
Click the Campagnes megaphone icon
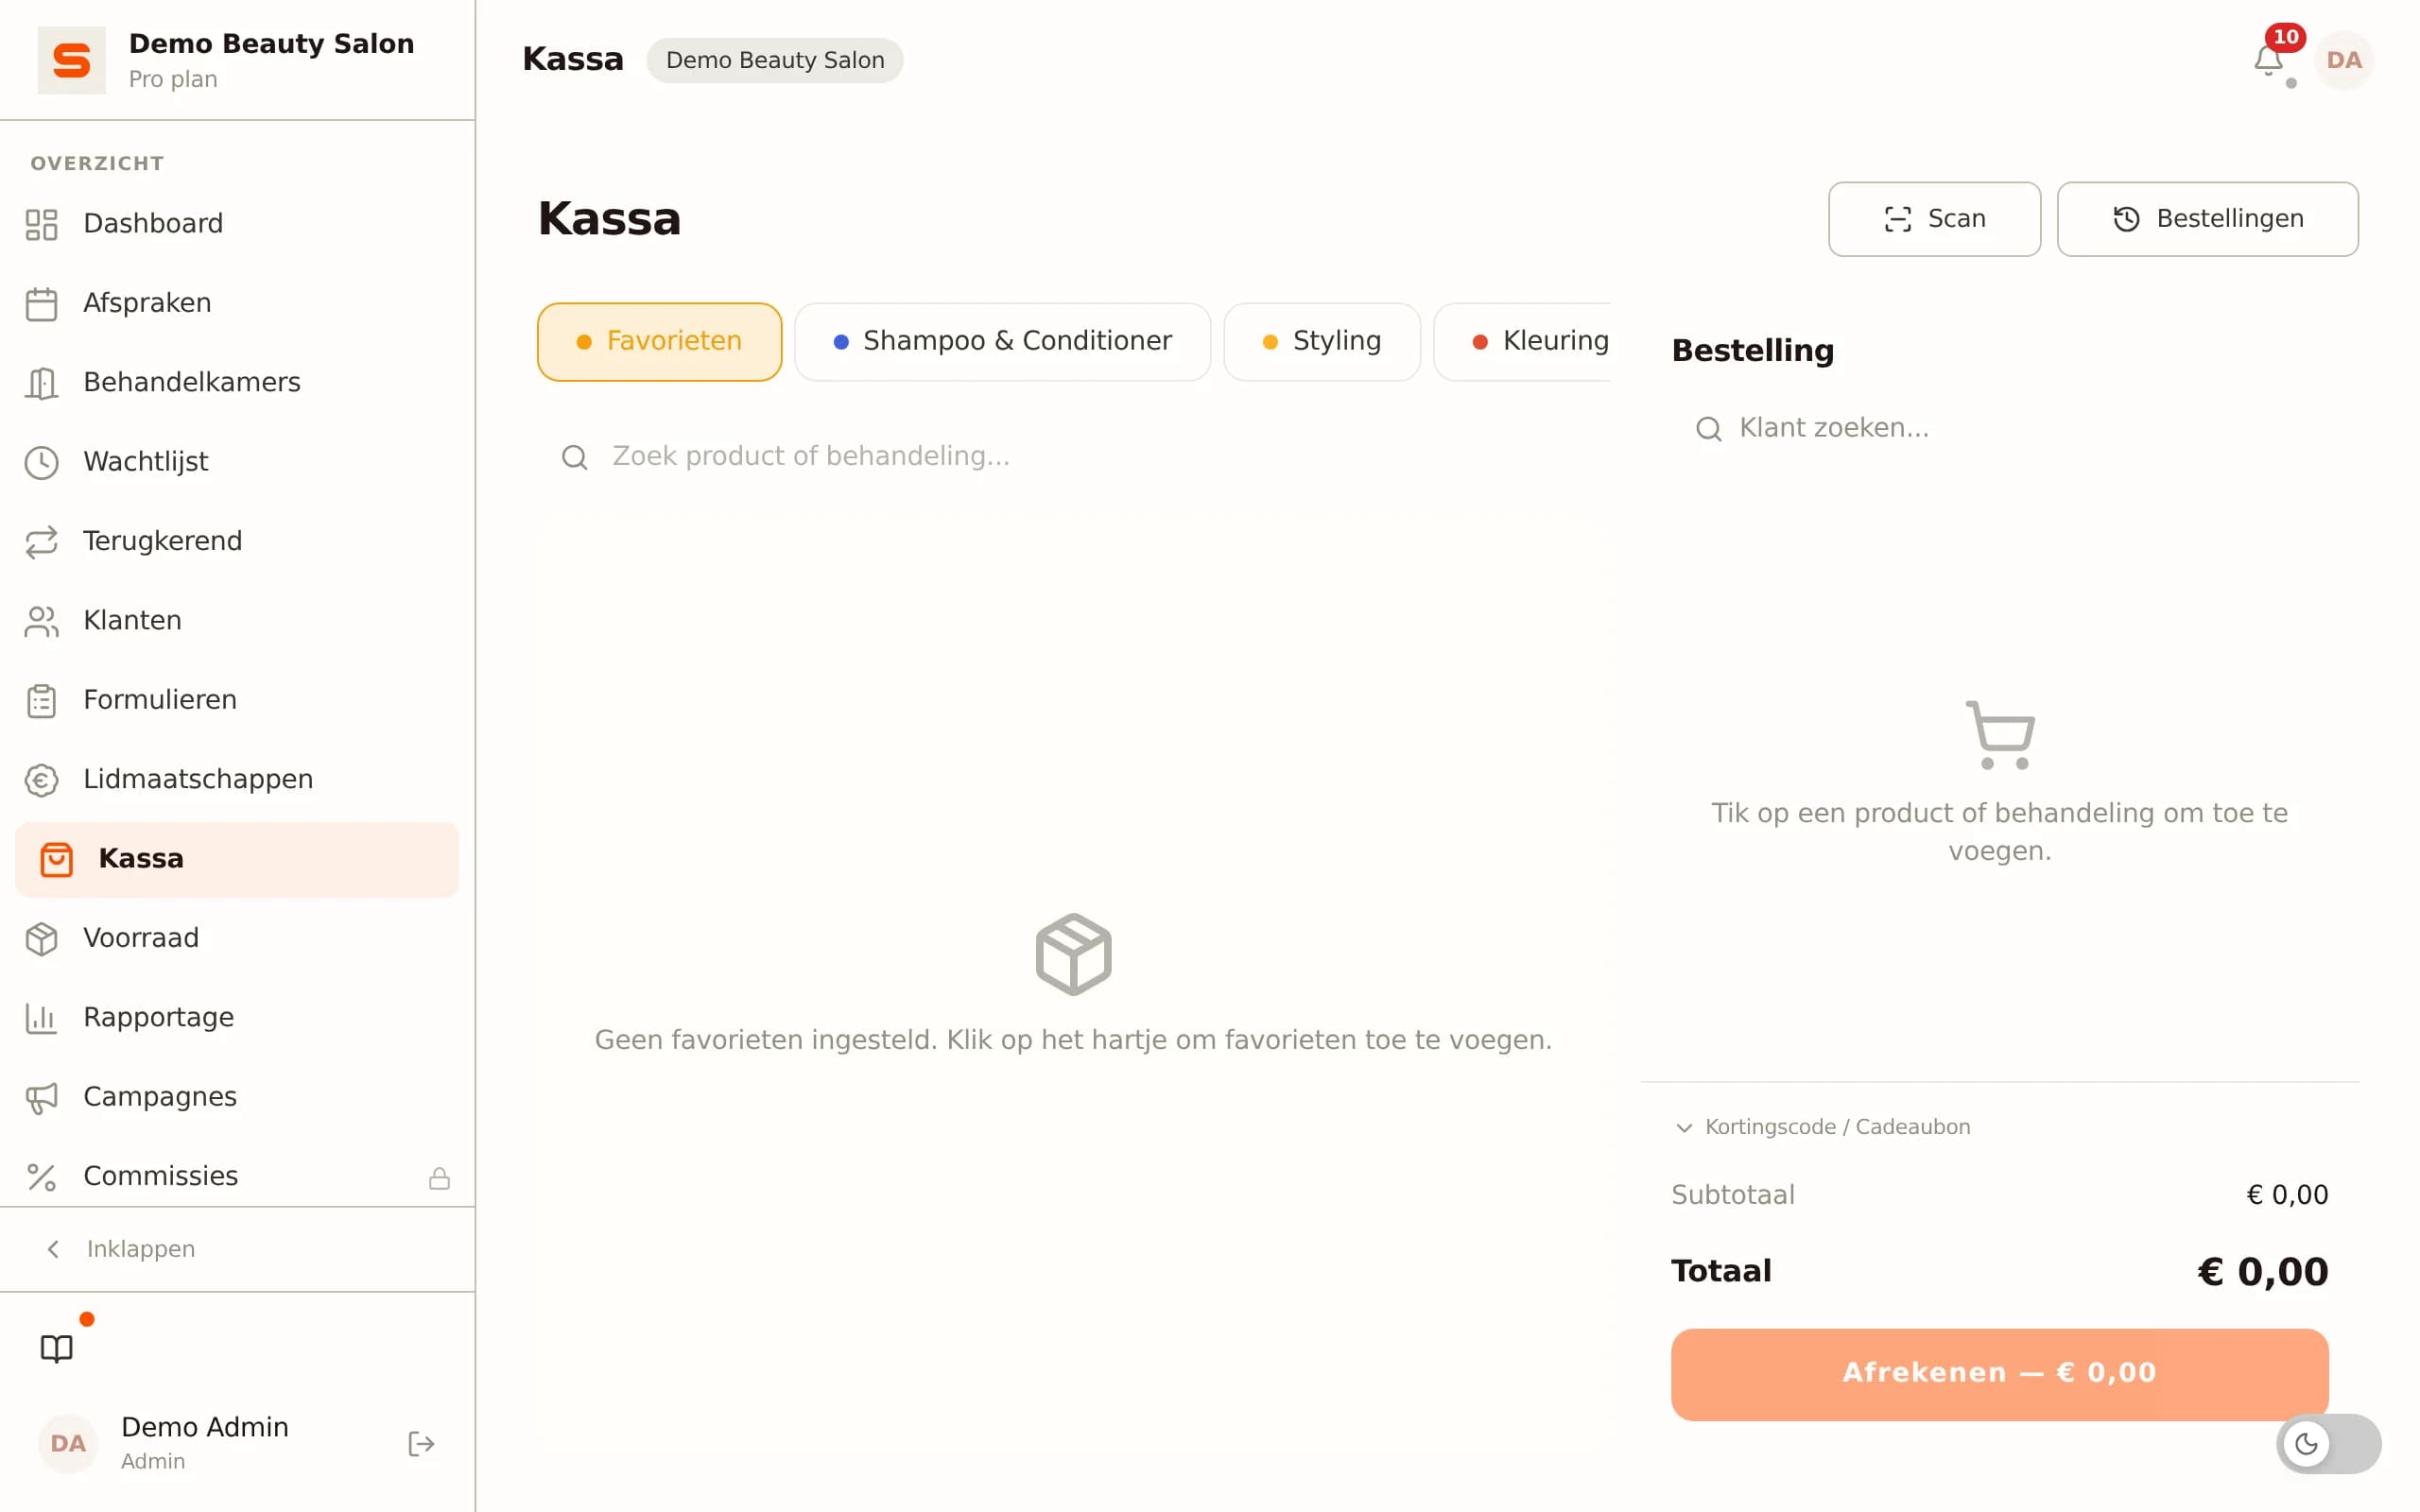[x=41, y=1097]
